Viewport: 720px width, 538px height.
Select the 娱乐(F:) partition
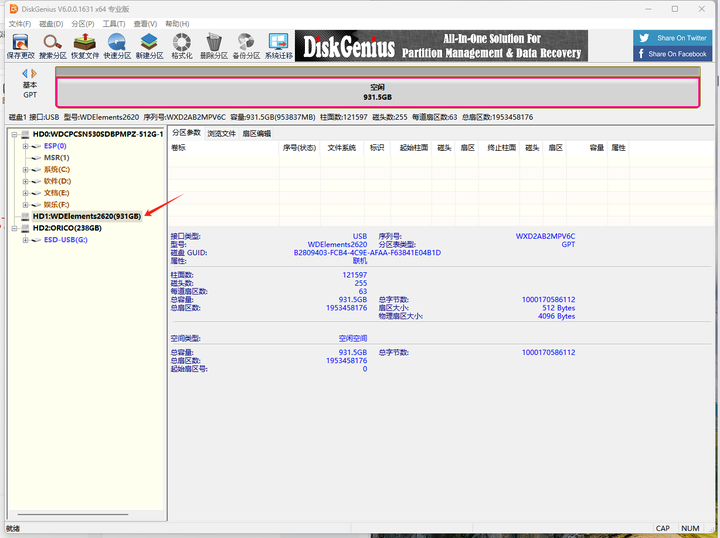point(56,205)
